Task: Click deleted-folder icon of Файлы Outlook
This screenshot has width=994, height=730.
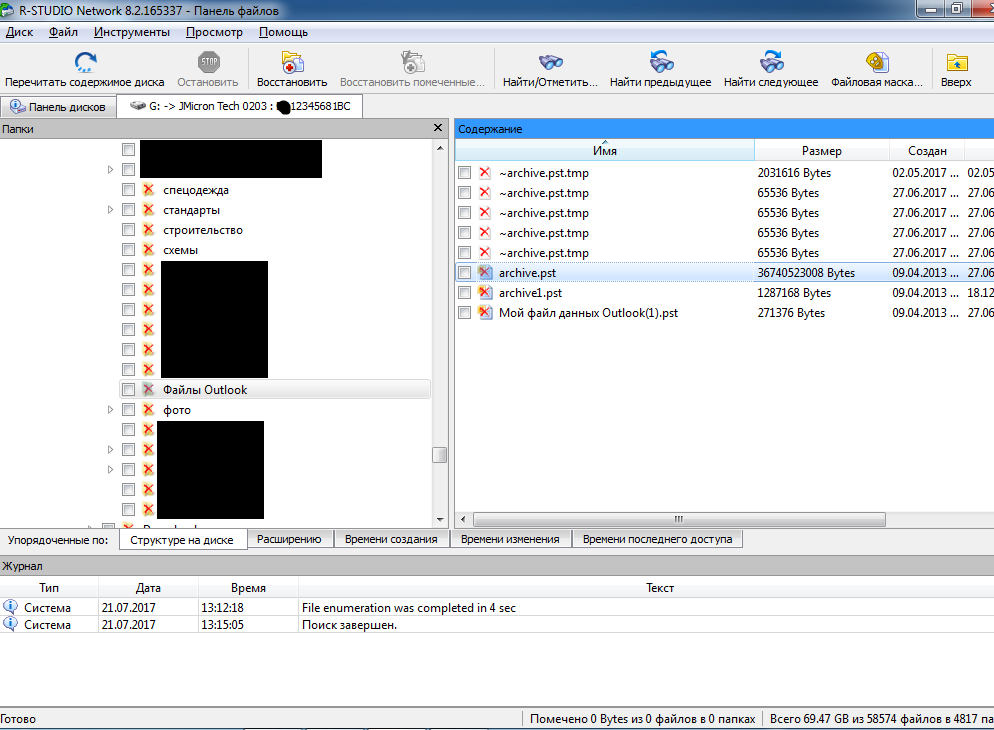Action: [x=148, y=389]
